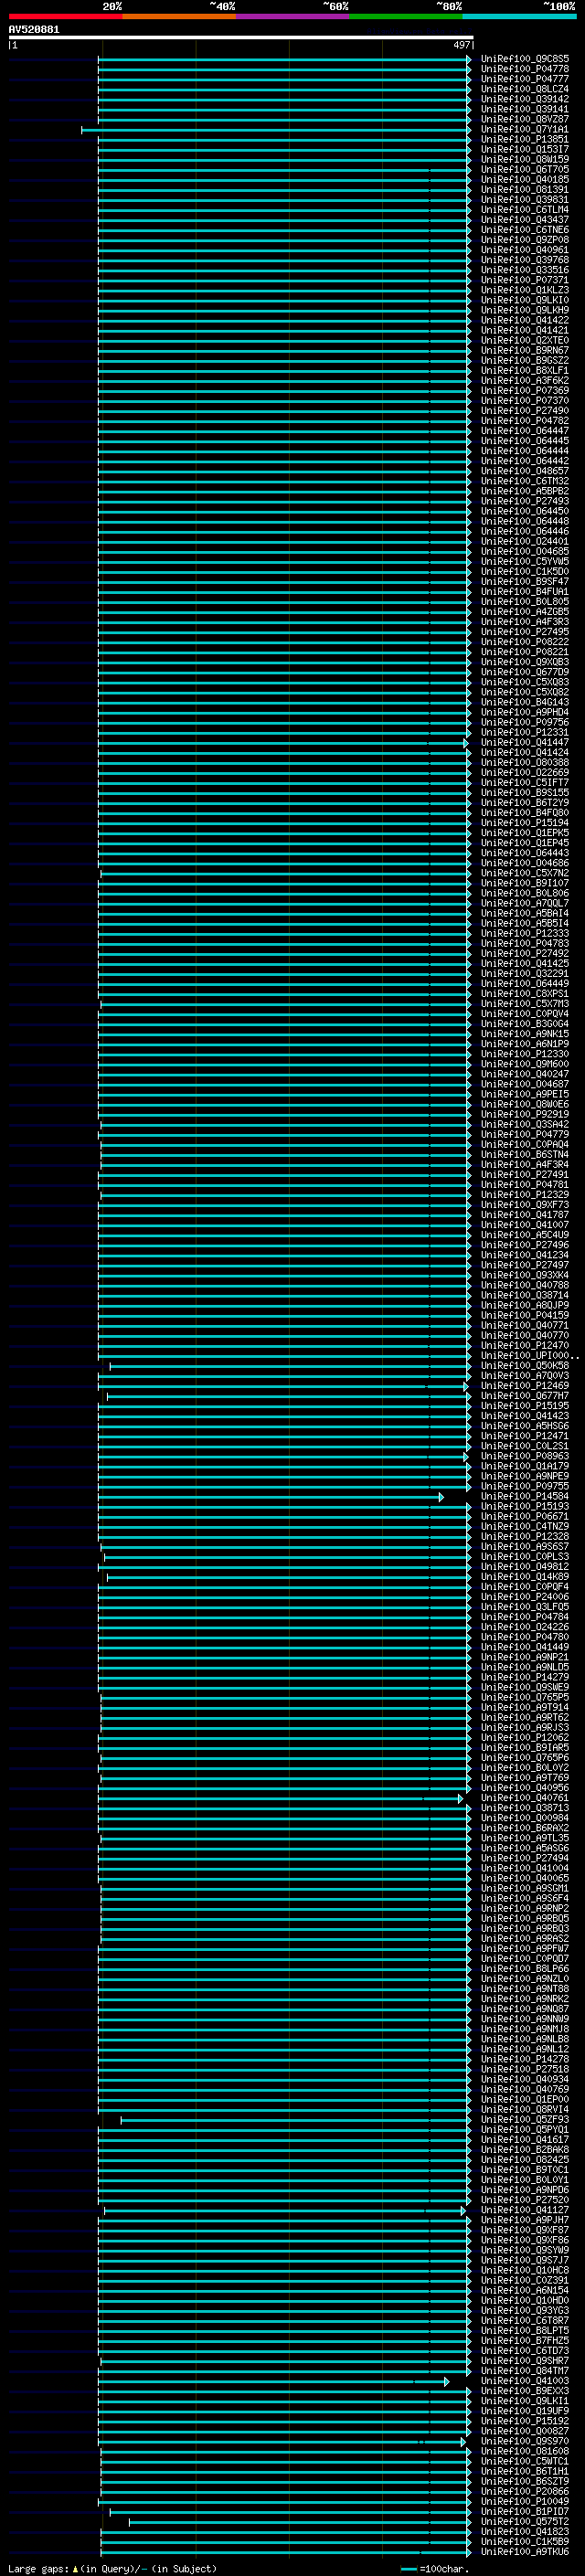Screen dimensions: 585x2576
Task: Click hit label UniRef100_A9NZL0
Action: (x=525, y=1979)
